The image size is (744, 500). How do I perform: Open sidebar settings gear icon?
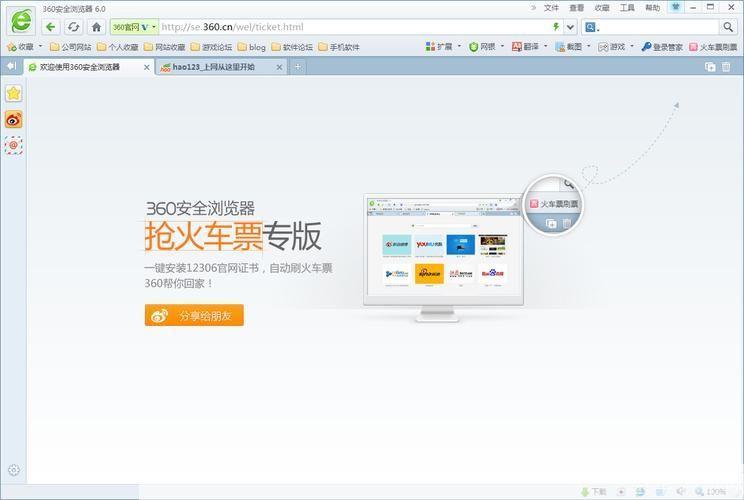pyautogui.click(x=14, y=470)
